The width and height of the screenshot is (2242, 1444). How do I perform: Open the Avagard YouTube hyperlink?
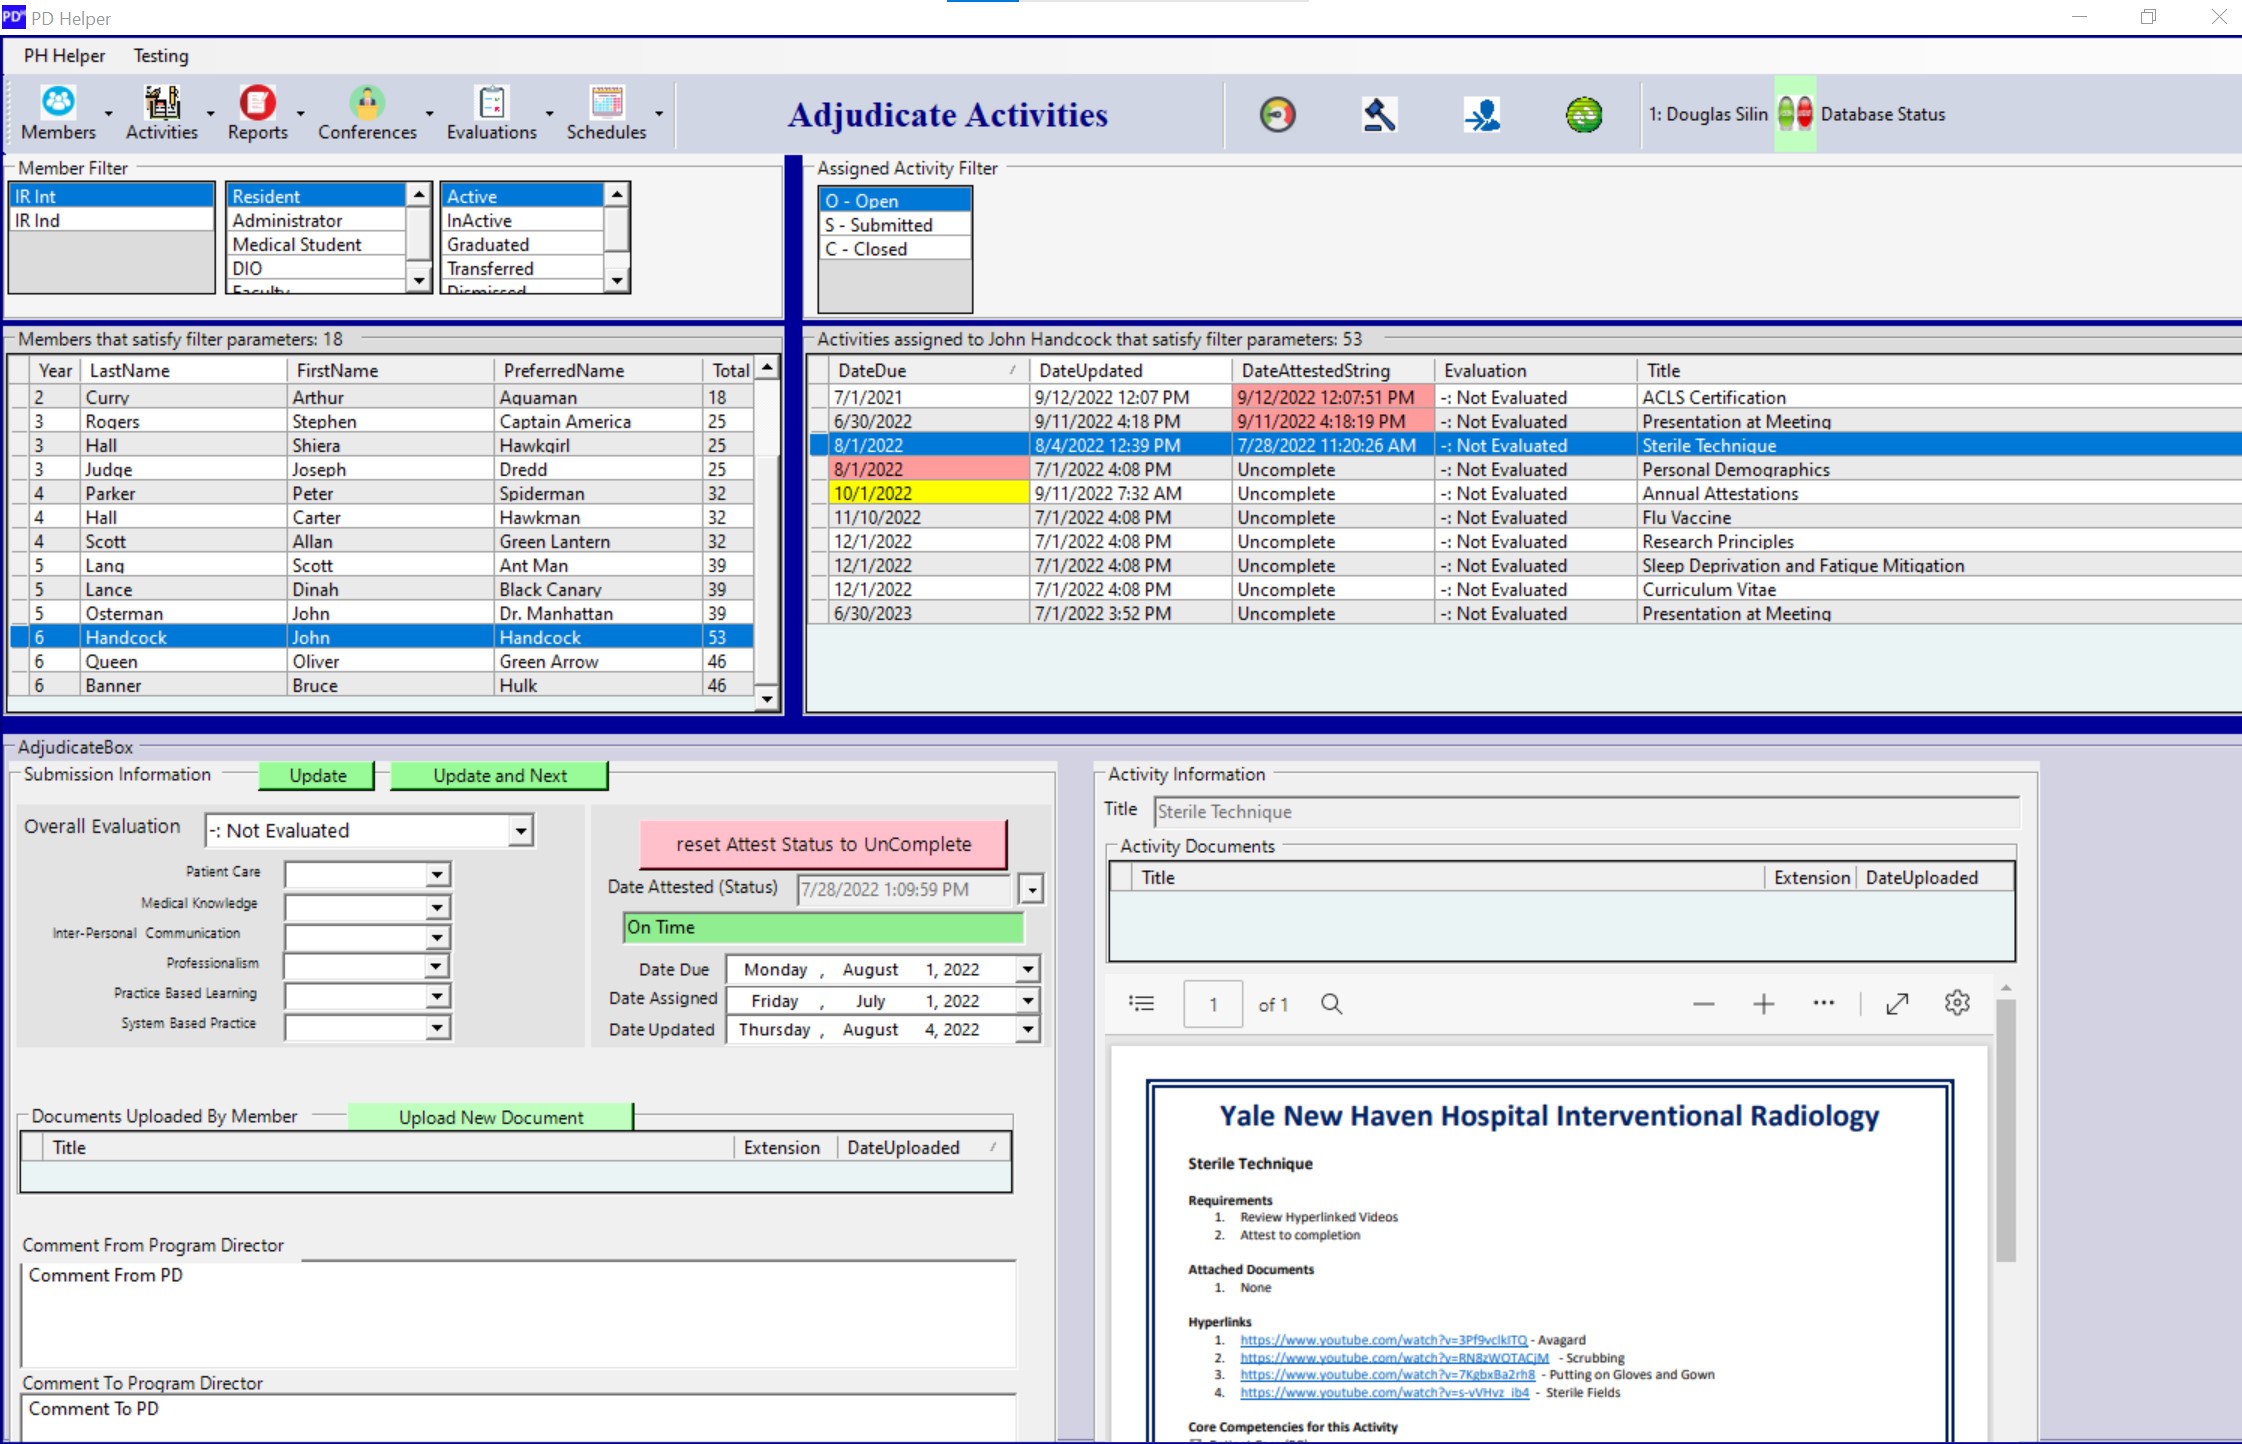(x=1383, y=1340)
